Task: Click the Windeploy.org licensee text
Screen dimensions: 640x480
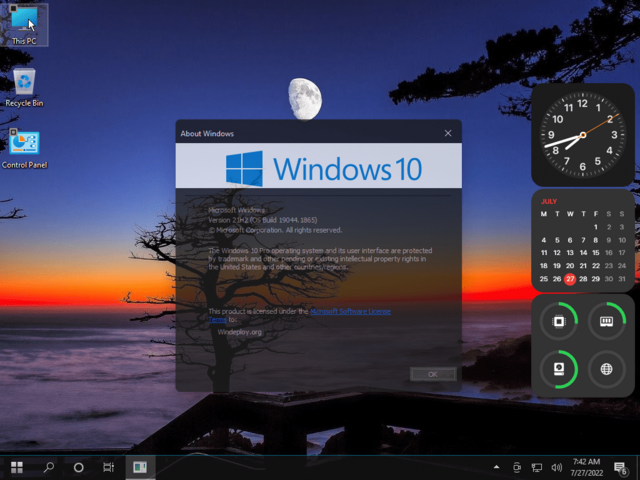Action: (x=240, y=332)
